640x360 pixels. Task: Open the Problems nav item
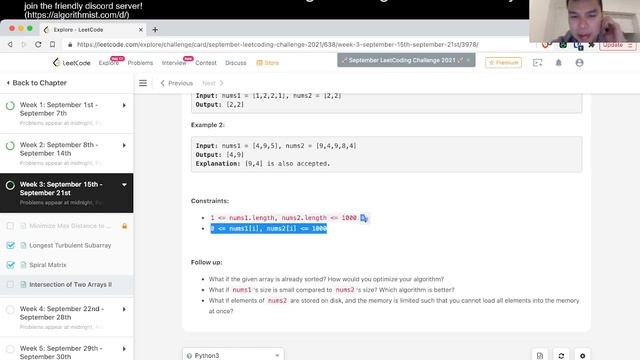click(140, 63)
